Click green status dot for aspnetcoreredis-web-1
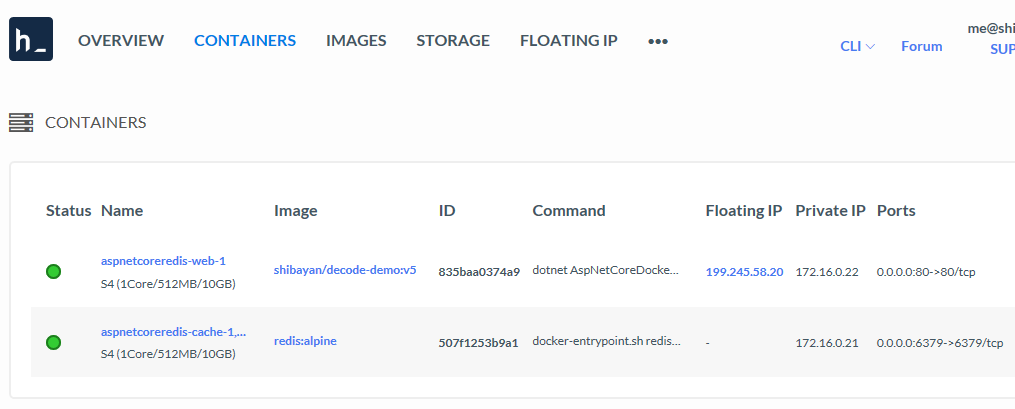1015x409 pixels. pyautogui.click(x=54, y=272)
